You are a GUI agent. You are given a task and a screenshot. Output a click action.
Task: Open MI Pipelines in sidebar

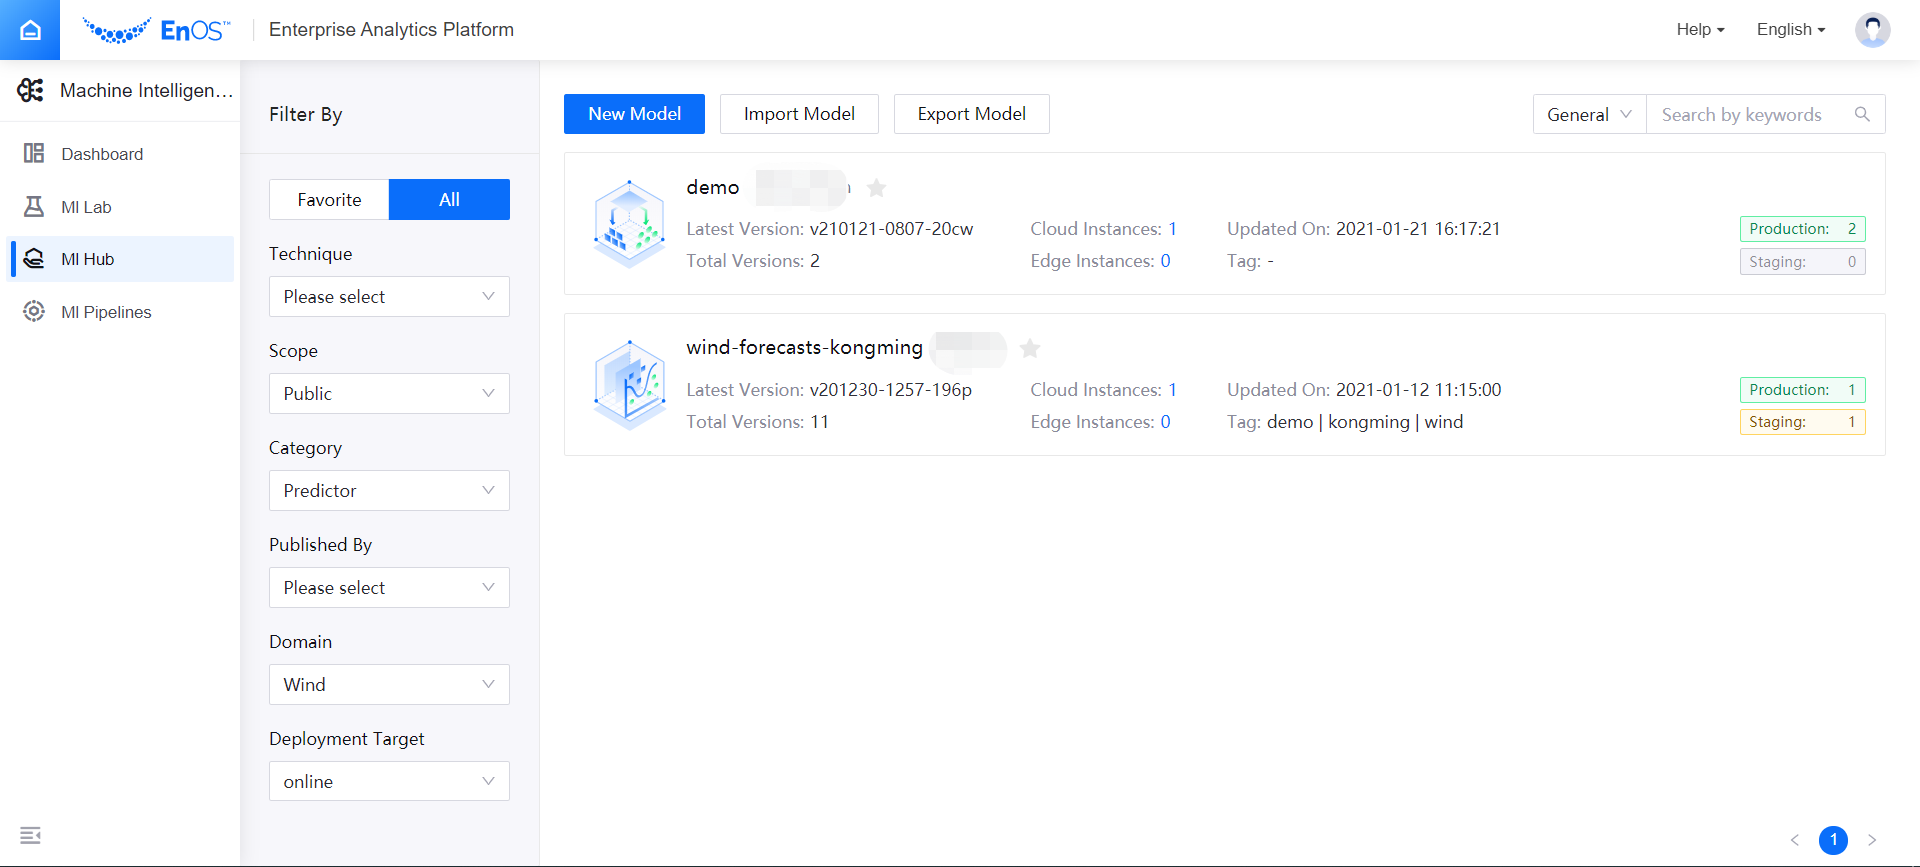[x=106, y=312]
